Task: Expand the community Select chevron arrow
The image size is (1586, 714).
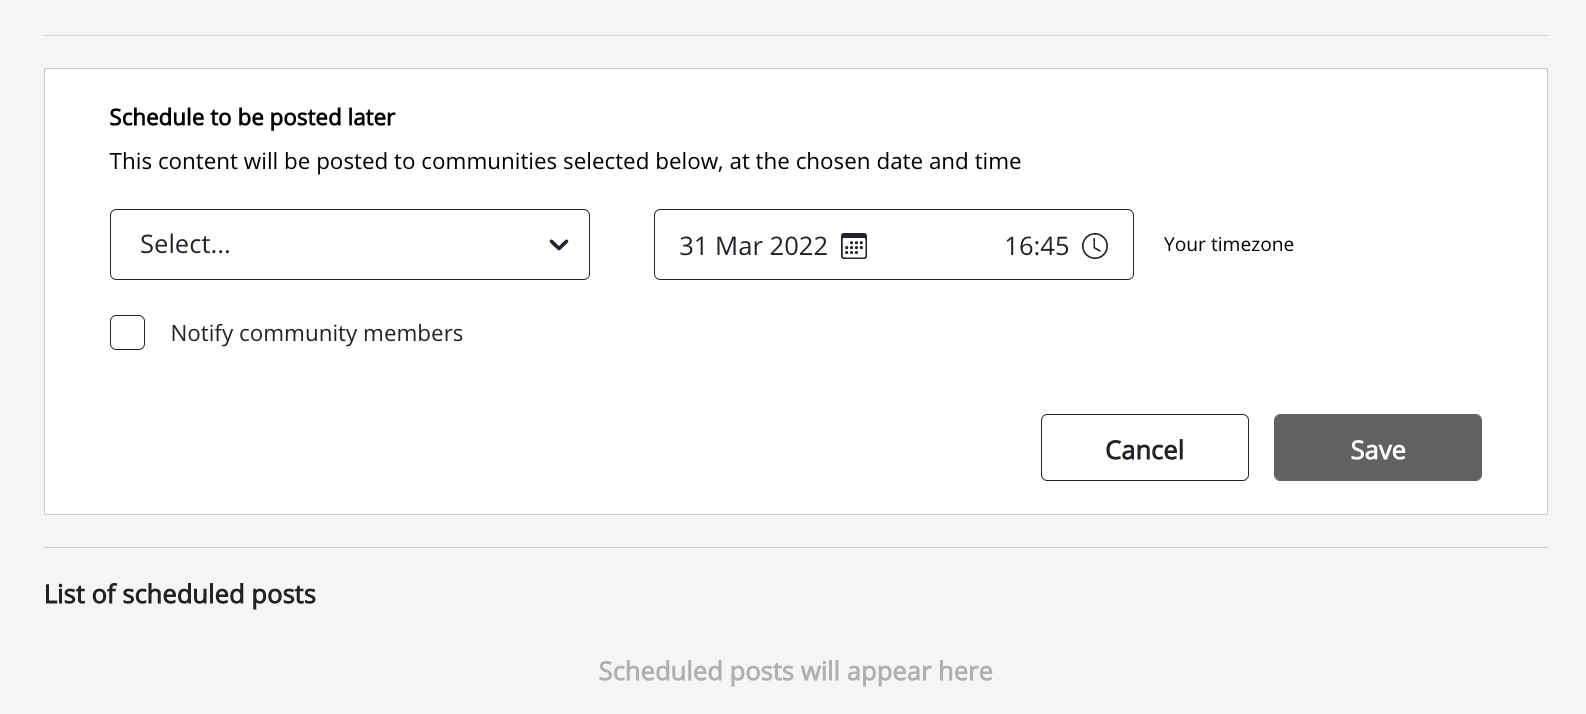Action: click(559, 245)
